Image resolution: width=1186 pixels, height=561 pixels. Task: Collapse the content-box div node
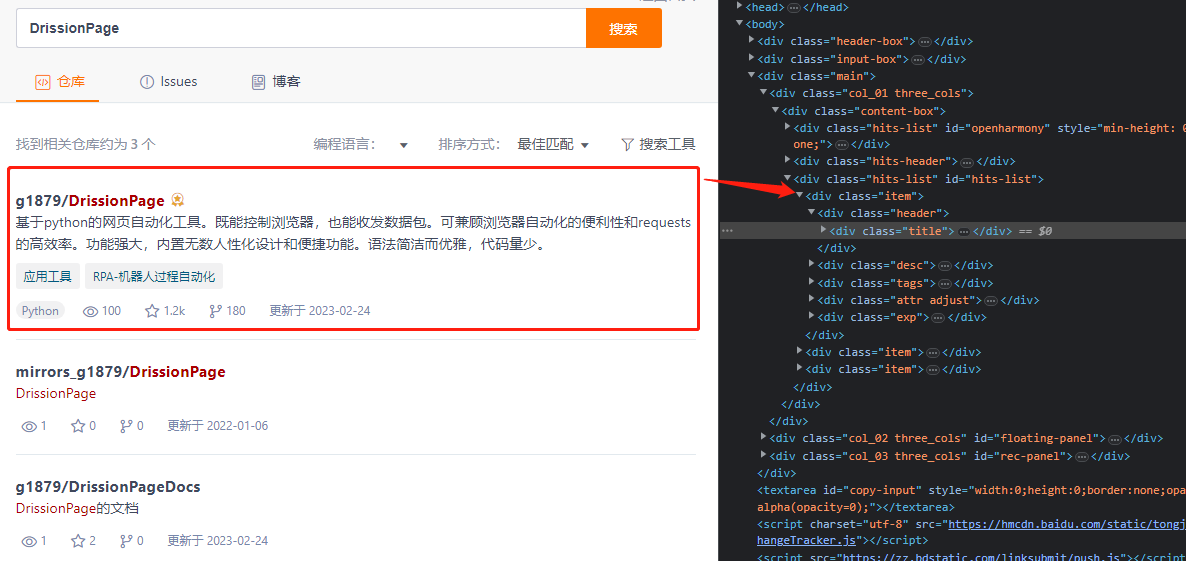click(x=775, y=110)
